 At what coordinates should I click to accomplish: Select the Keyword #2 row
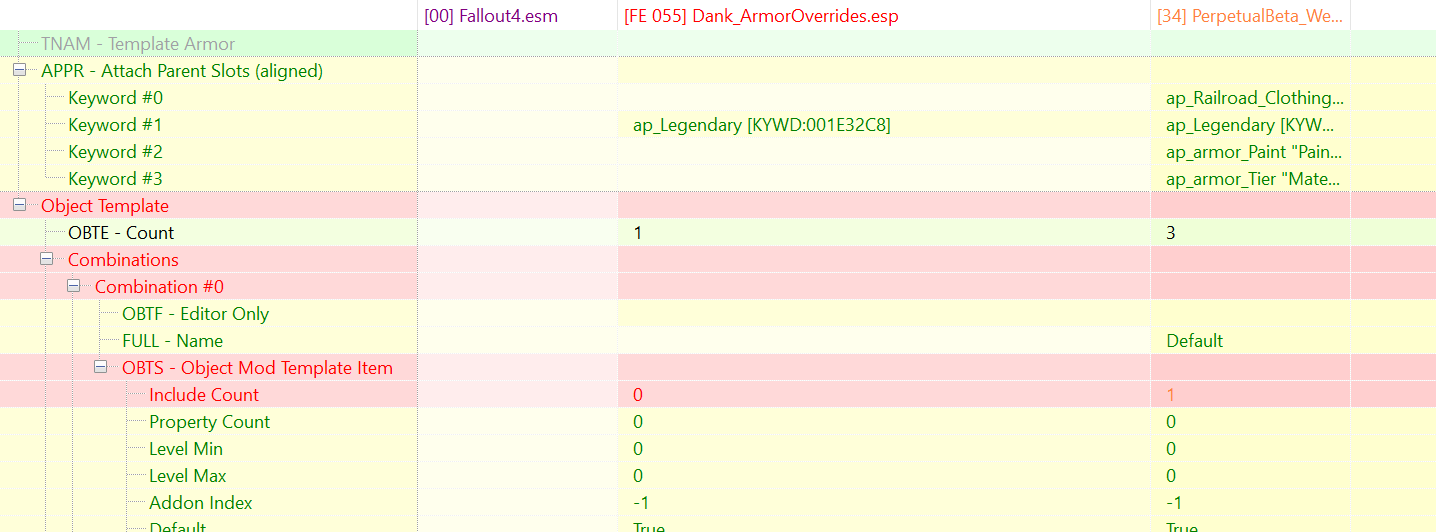tap(718, 152)
